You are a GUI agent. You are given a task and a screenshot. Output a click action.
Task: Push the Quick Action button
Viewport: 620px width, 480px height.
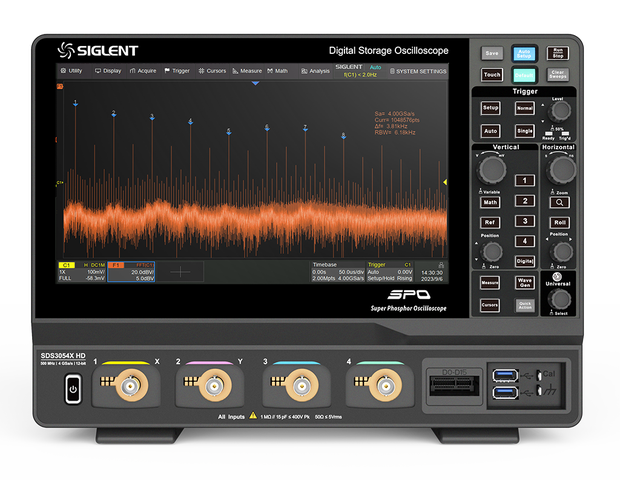(x=525, y=305)
